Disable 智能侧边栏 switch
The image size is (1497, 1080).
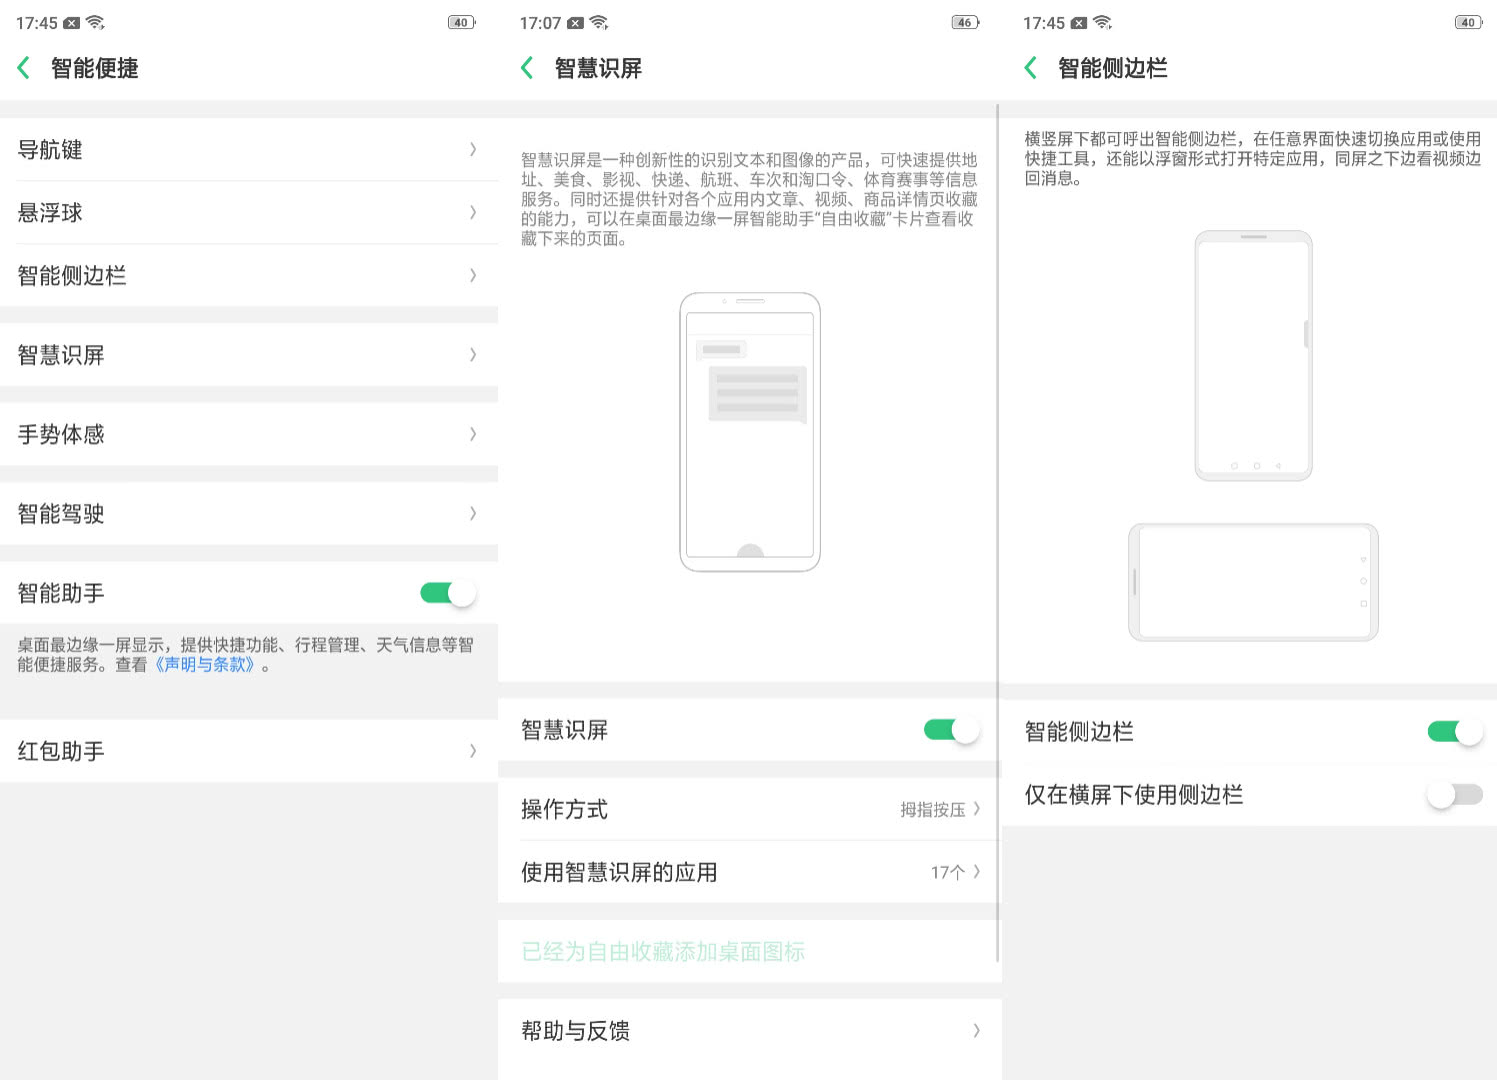(1455, 732)
